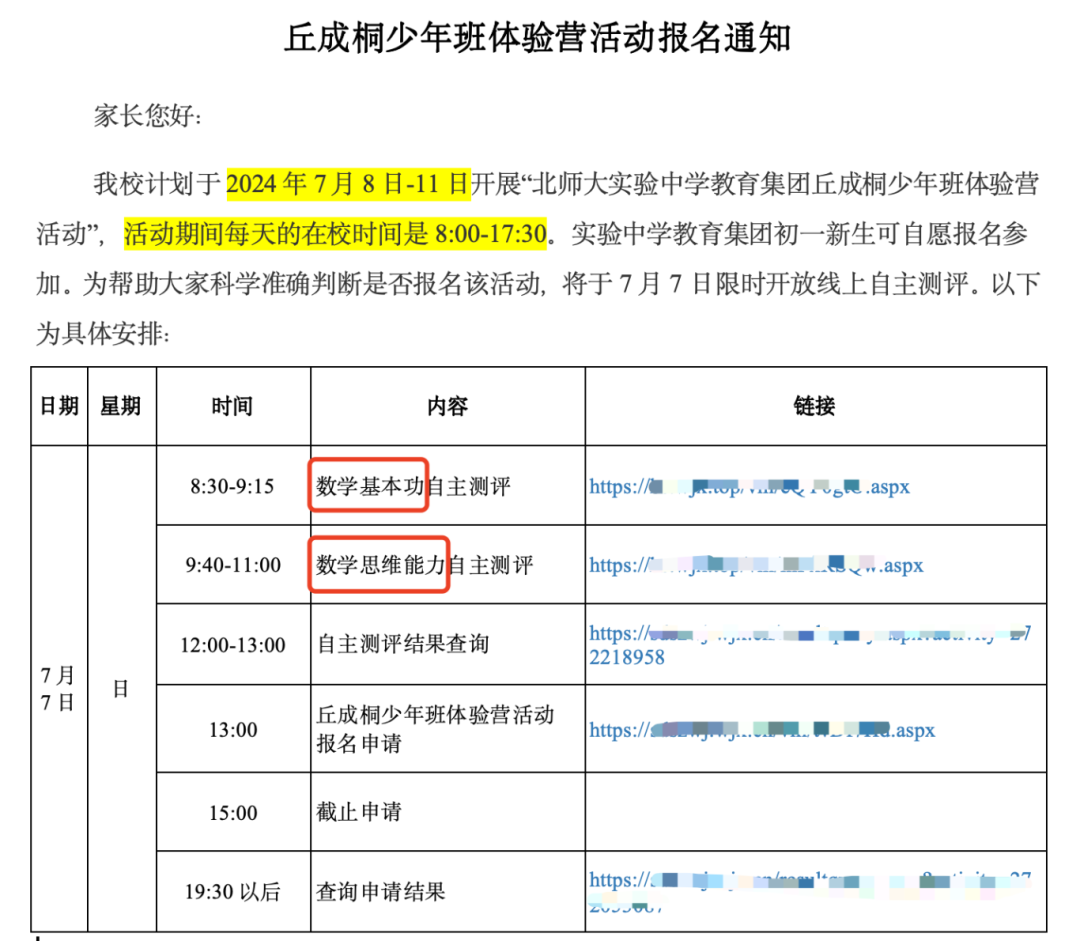The height and width of the screenshot is (941, 1080).
Task: Click the 日期 column header
Action: [x=59, y=406]
